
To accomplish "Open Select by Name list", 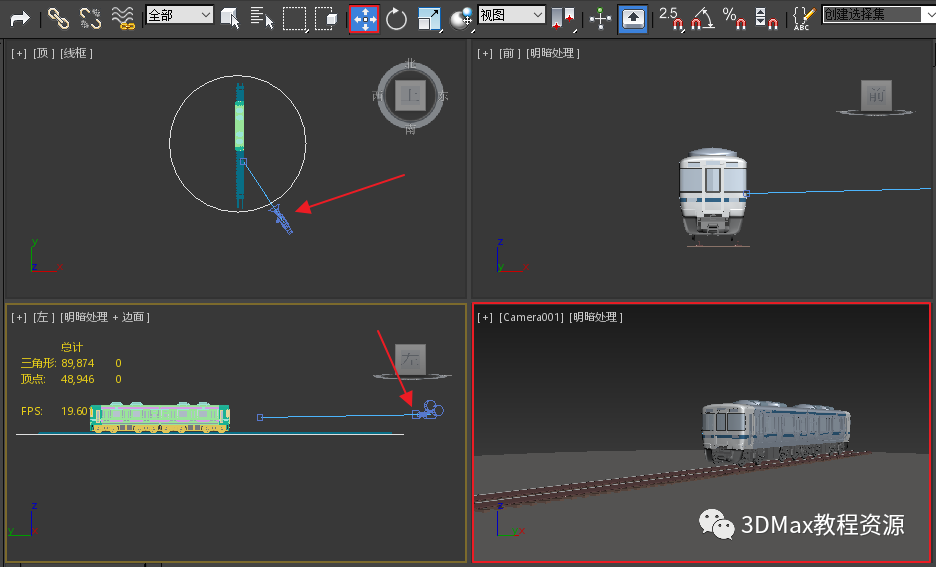I will [x=261, y=18].
